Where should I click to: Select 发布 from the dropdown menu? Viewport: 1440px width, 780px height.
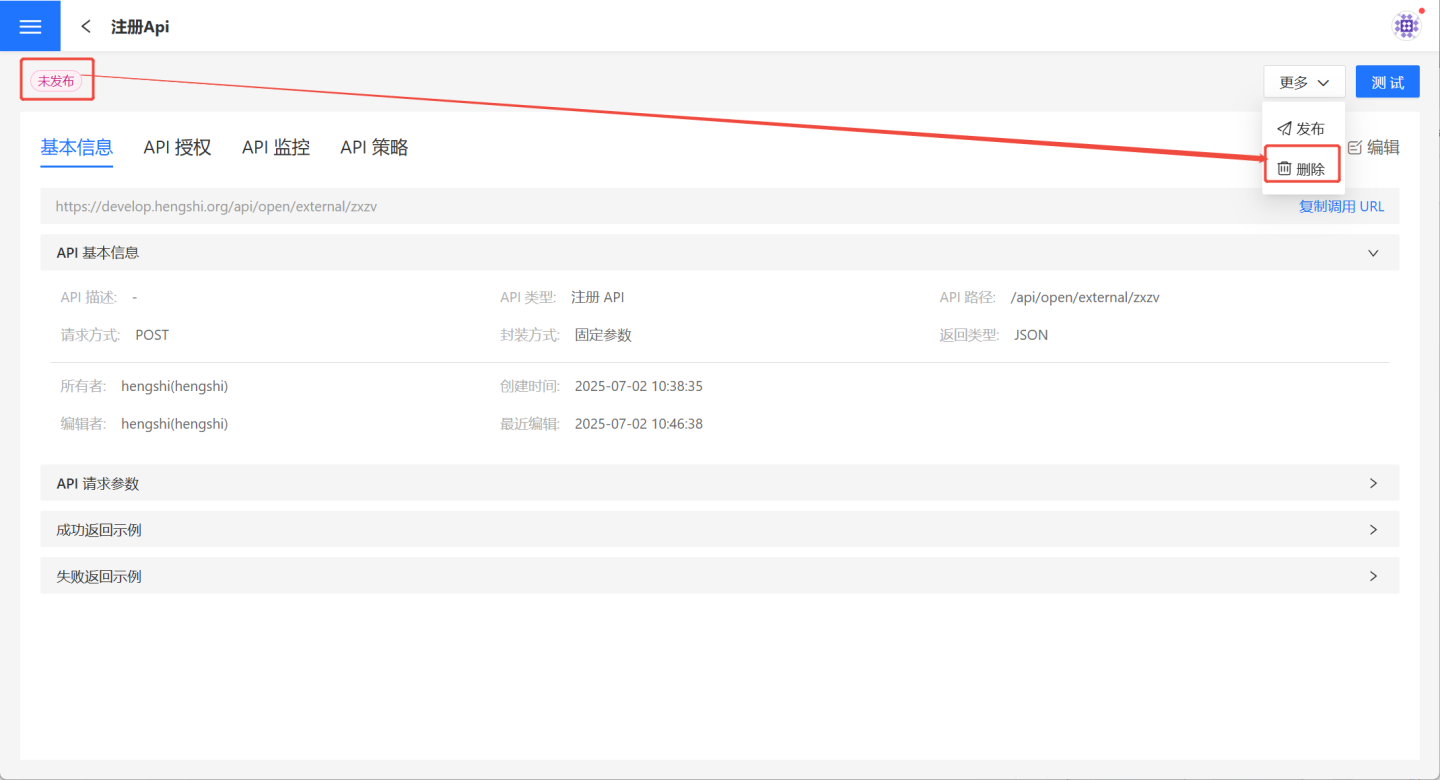pos(1310,129)
